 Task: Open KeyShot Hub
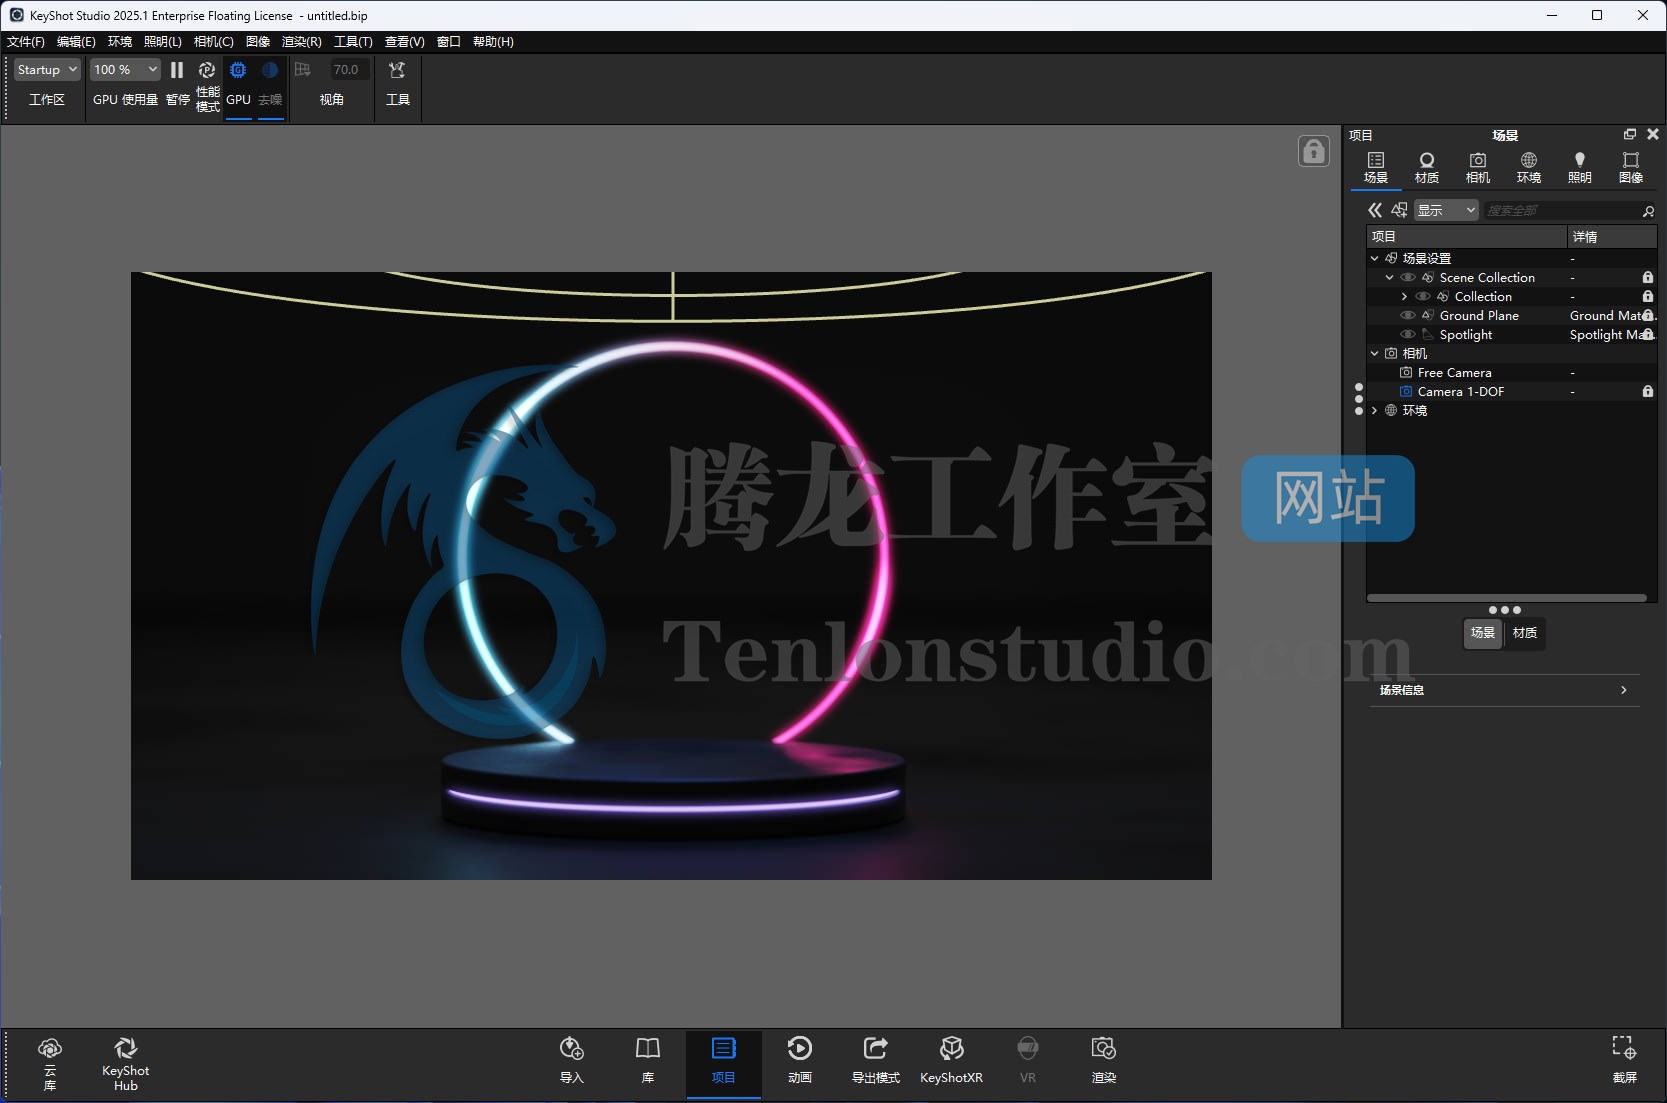point(125,1062)
